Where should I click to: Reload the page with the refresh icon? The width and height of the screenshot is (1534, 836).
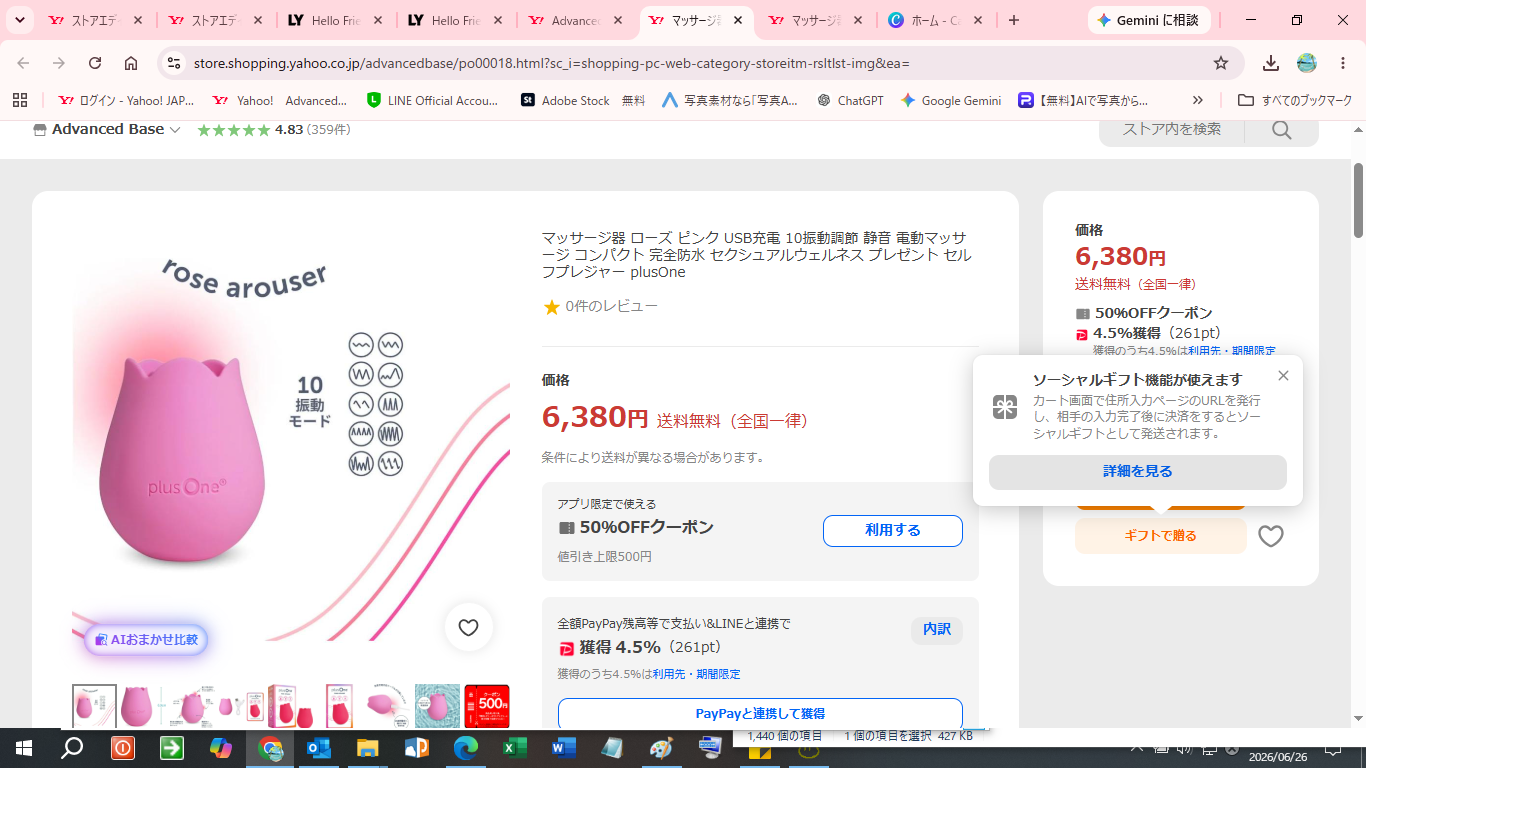coord(95,63)
